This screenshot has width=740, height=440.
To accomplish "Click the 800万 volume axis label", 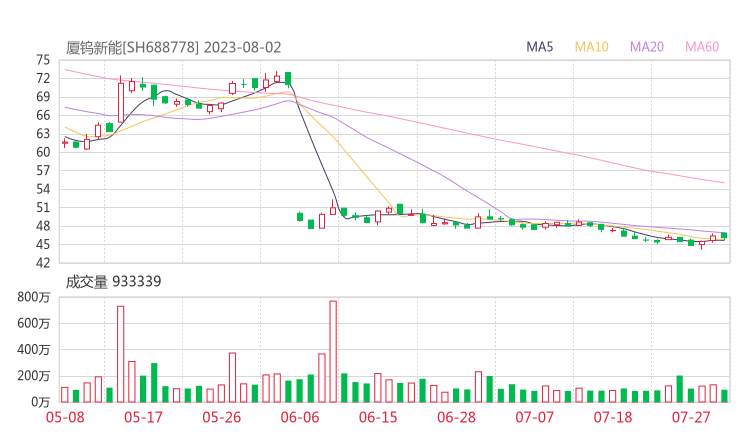I will (34, 297).
